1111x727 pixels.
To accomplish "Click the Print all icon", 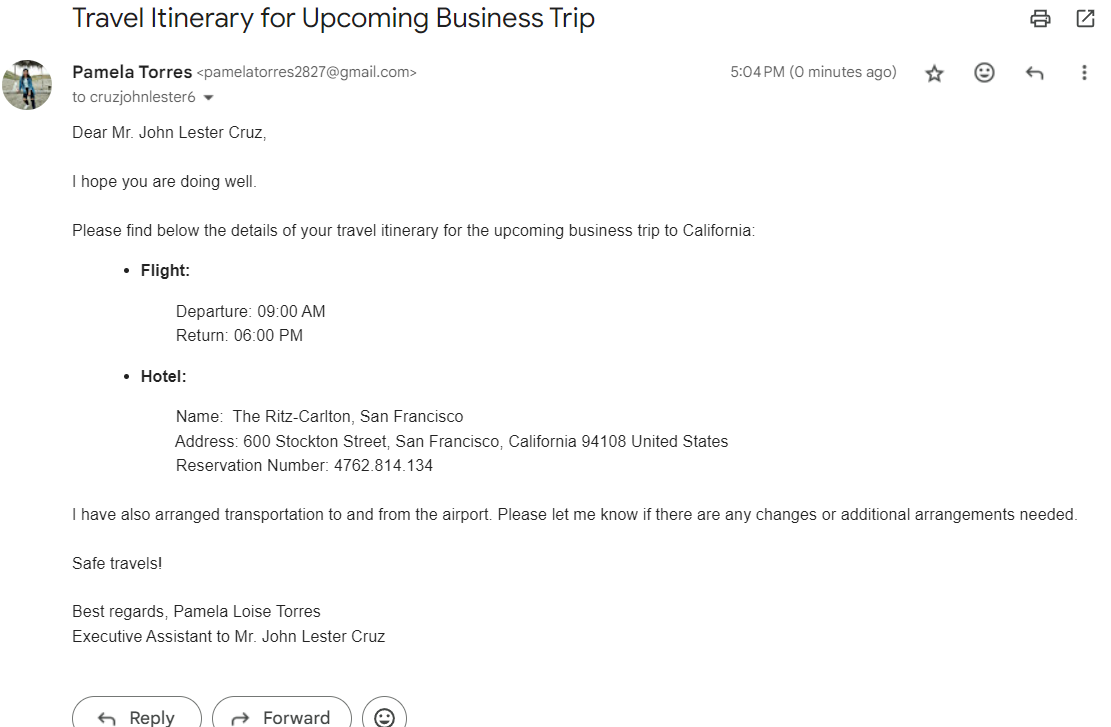I will [x=1041, y=19].
